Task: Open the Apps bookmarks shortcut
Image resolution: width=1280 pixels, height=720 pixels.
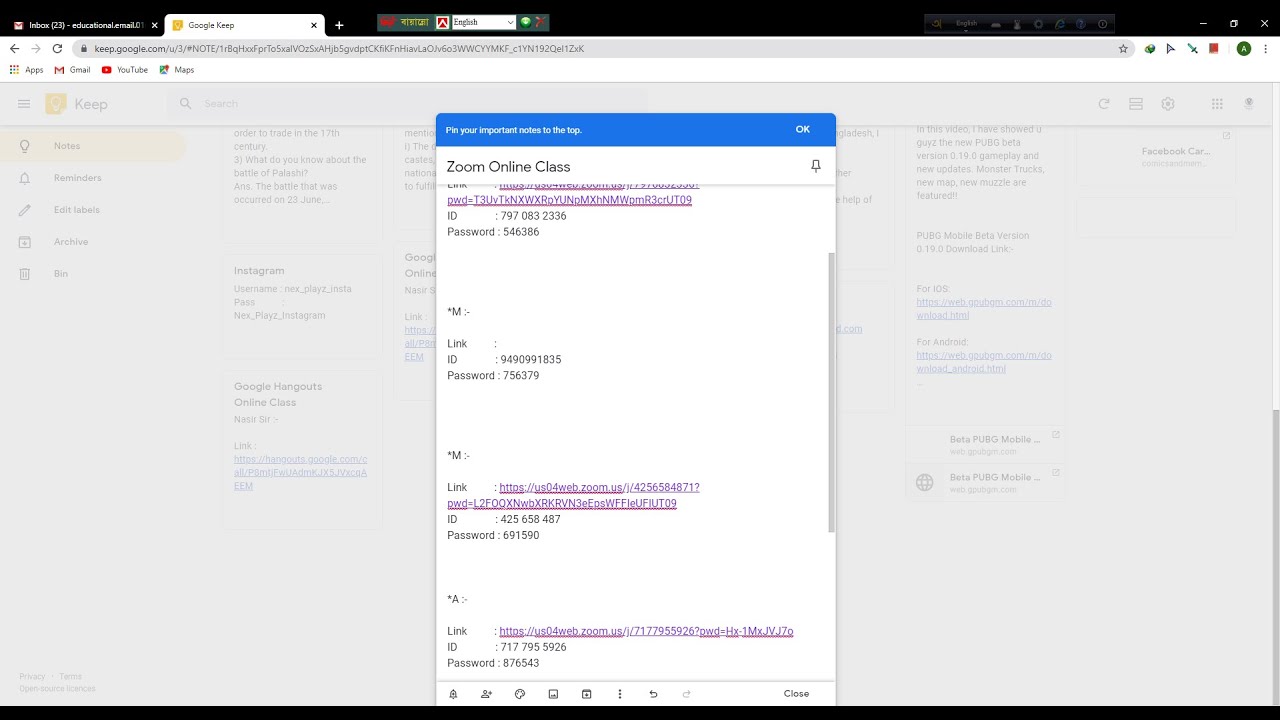Action: click(x=26, y=70)
